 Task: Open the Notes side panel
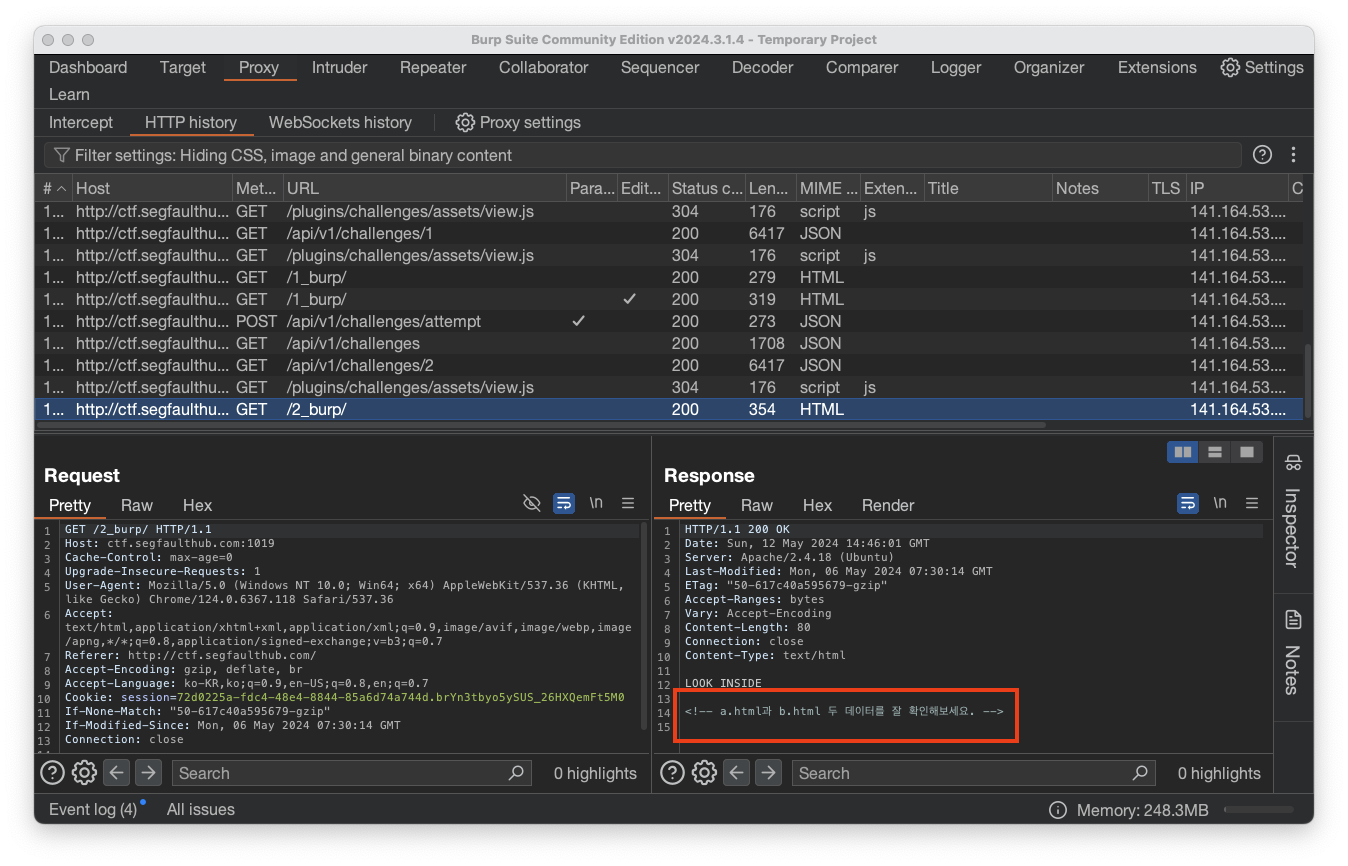[x=1293, y=652]
